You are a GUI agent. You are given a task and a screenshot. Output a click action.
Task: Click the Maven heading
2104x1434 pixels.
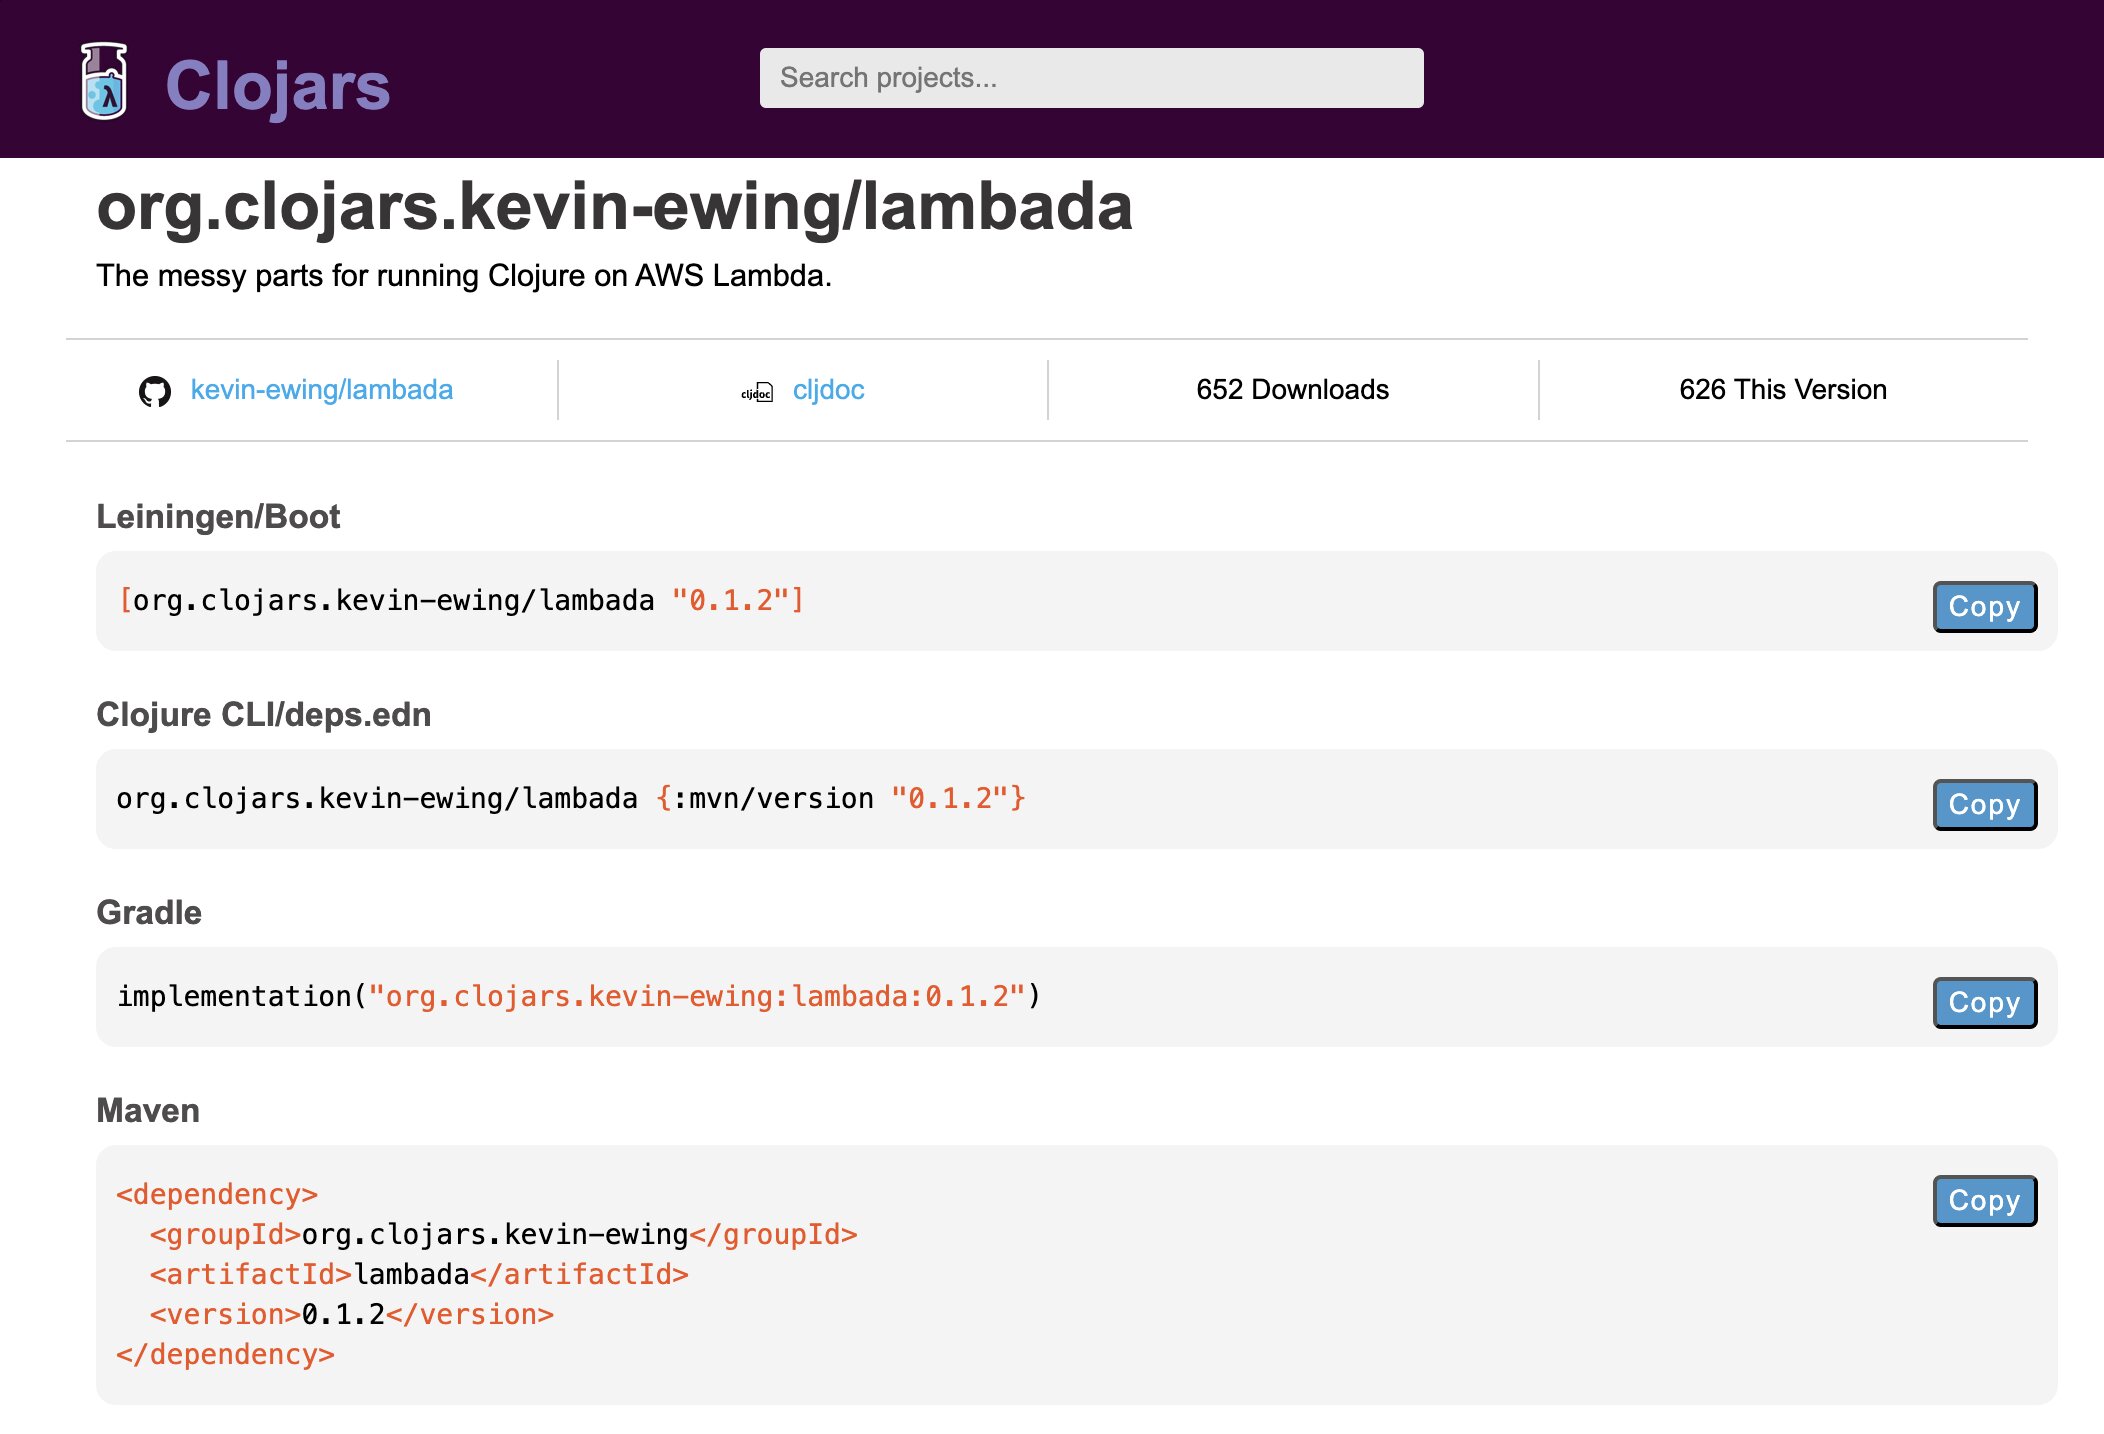(x=148, y=1111)
